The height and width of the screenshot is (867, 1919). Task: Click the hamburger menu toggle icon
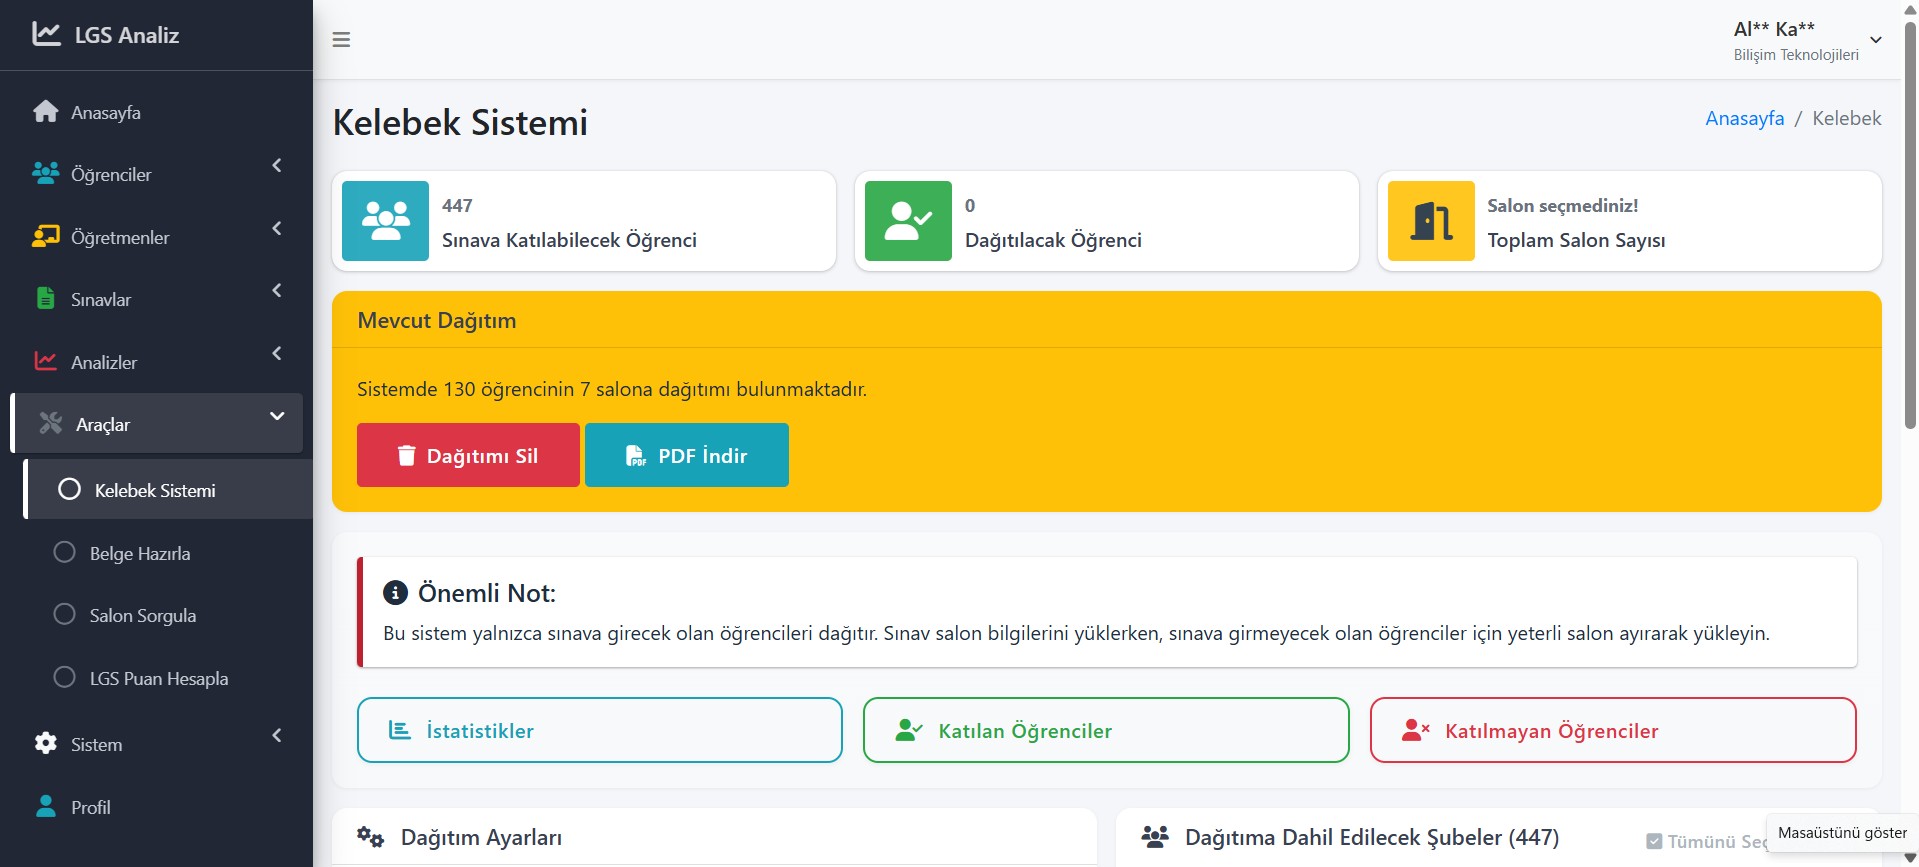[x=341, y=40]
